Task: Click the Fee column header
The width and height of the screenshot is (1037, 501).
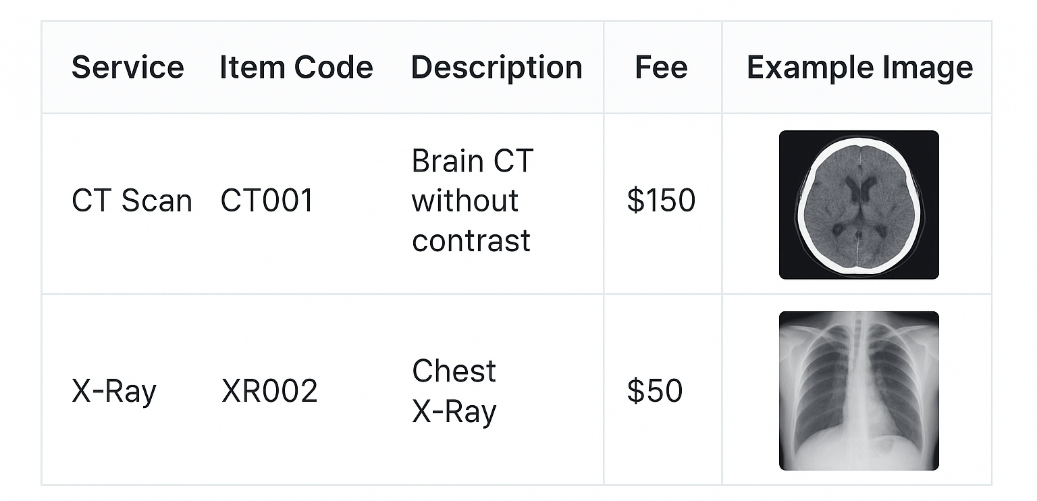Action: coord(661,68)
